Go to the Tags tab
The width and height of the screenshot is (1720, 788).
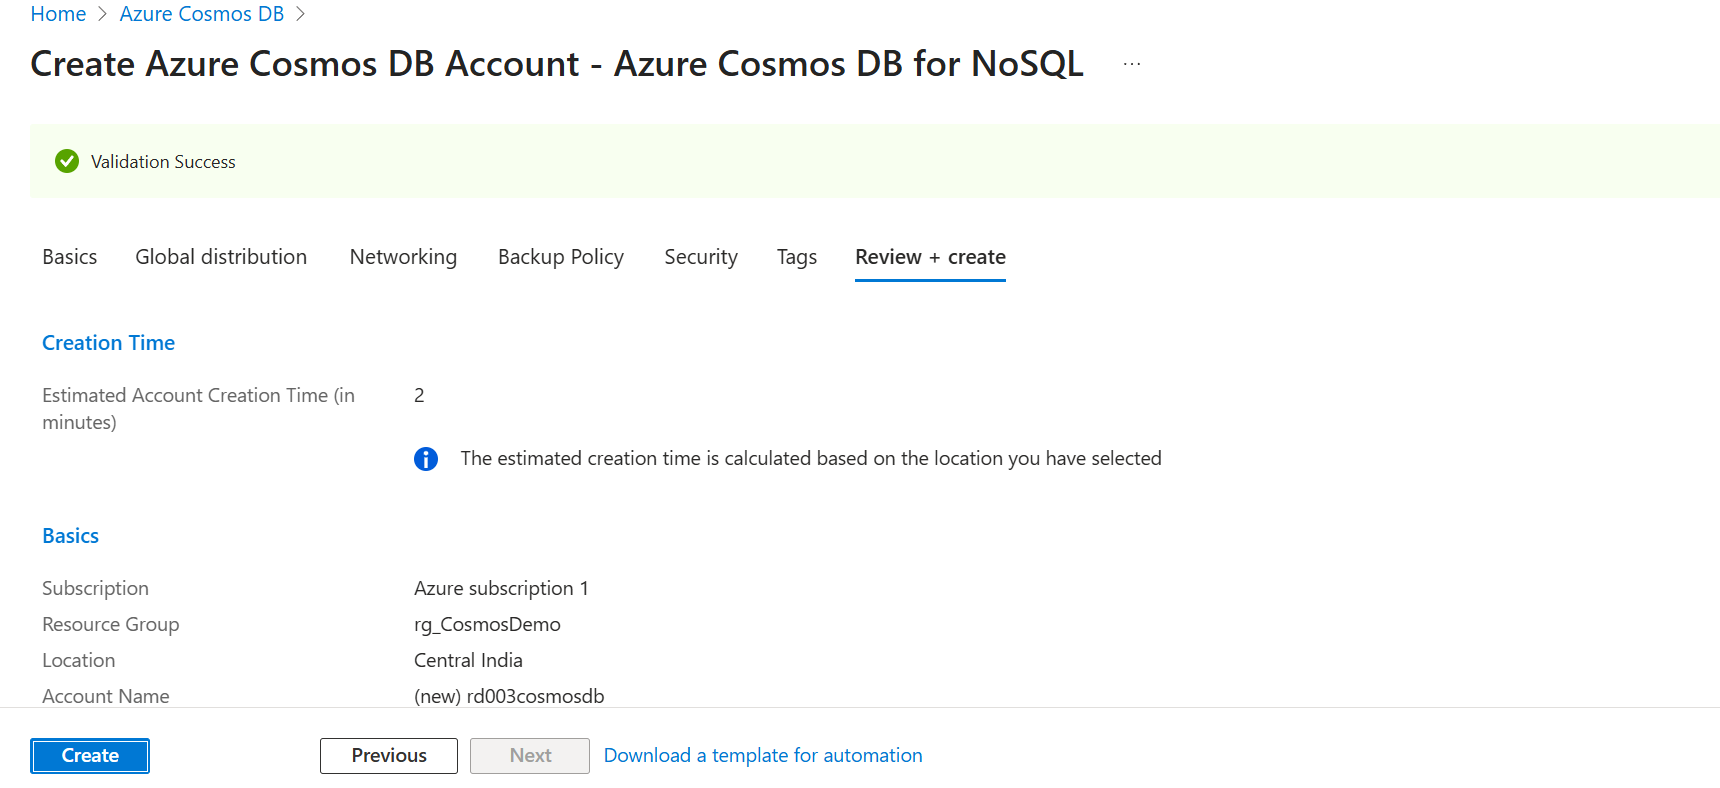coord(796,257)
